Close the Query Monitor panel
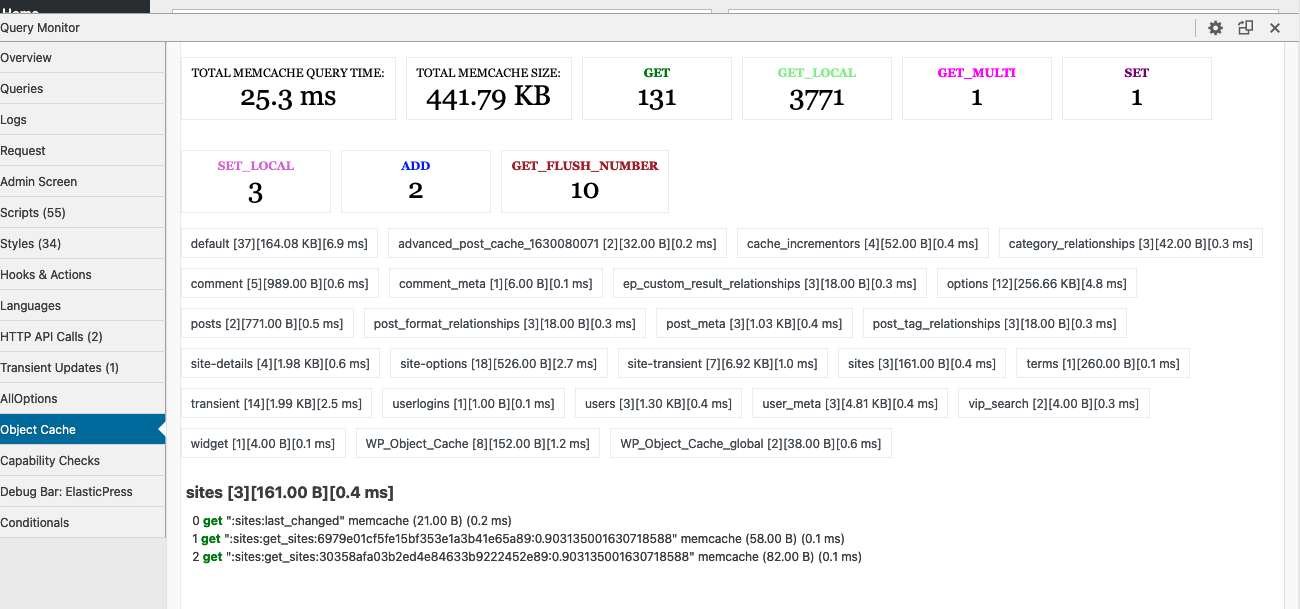Screen dimensions: 1300x609 [1275, 28]
